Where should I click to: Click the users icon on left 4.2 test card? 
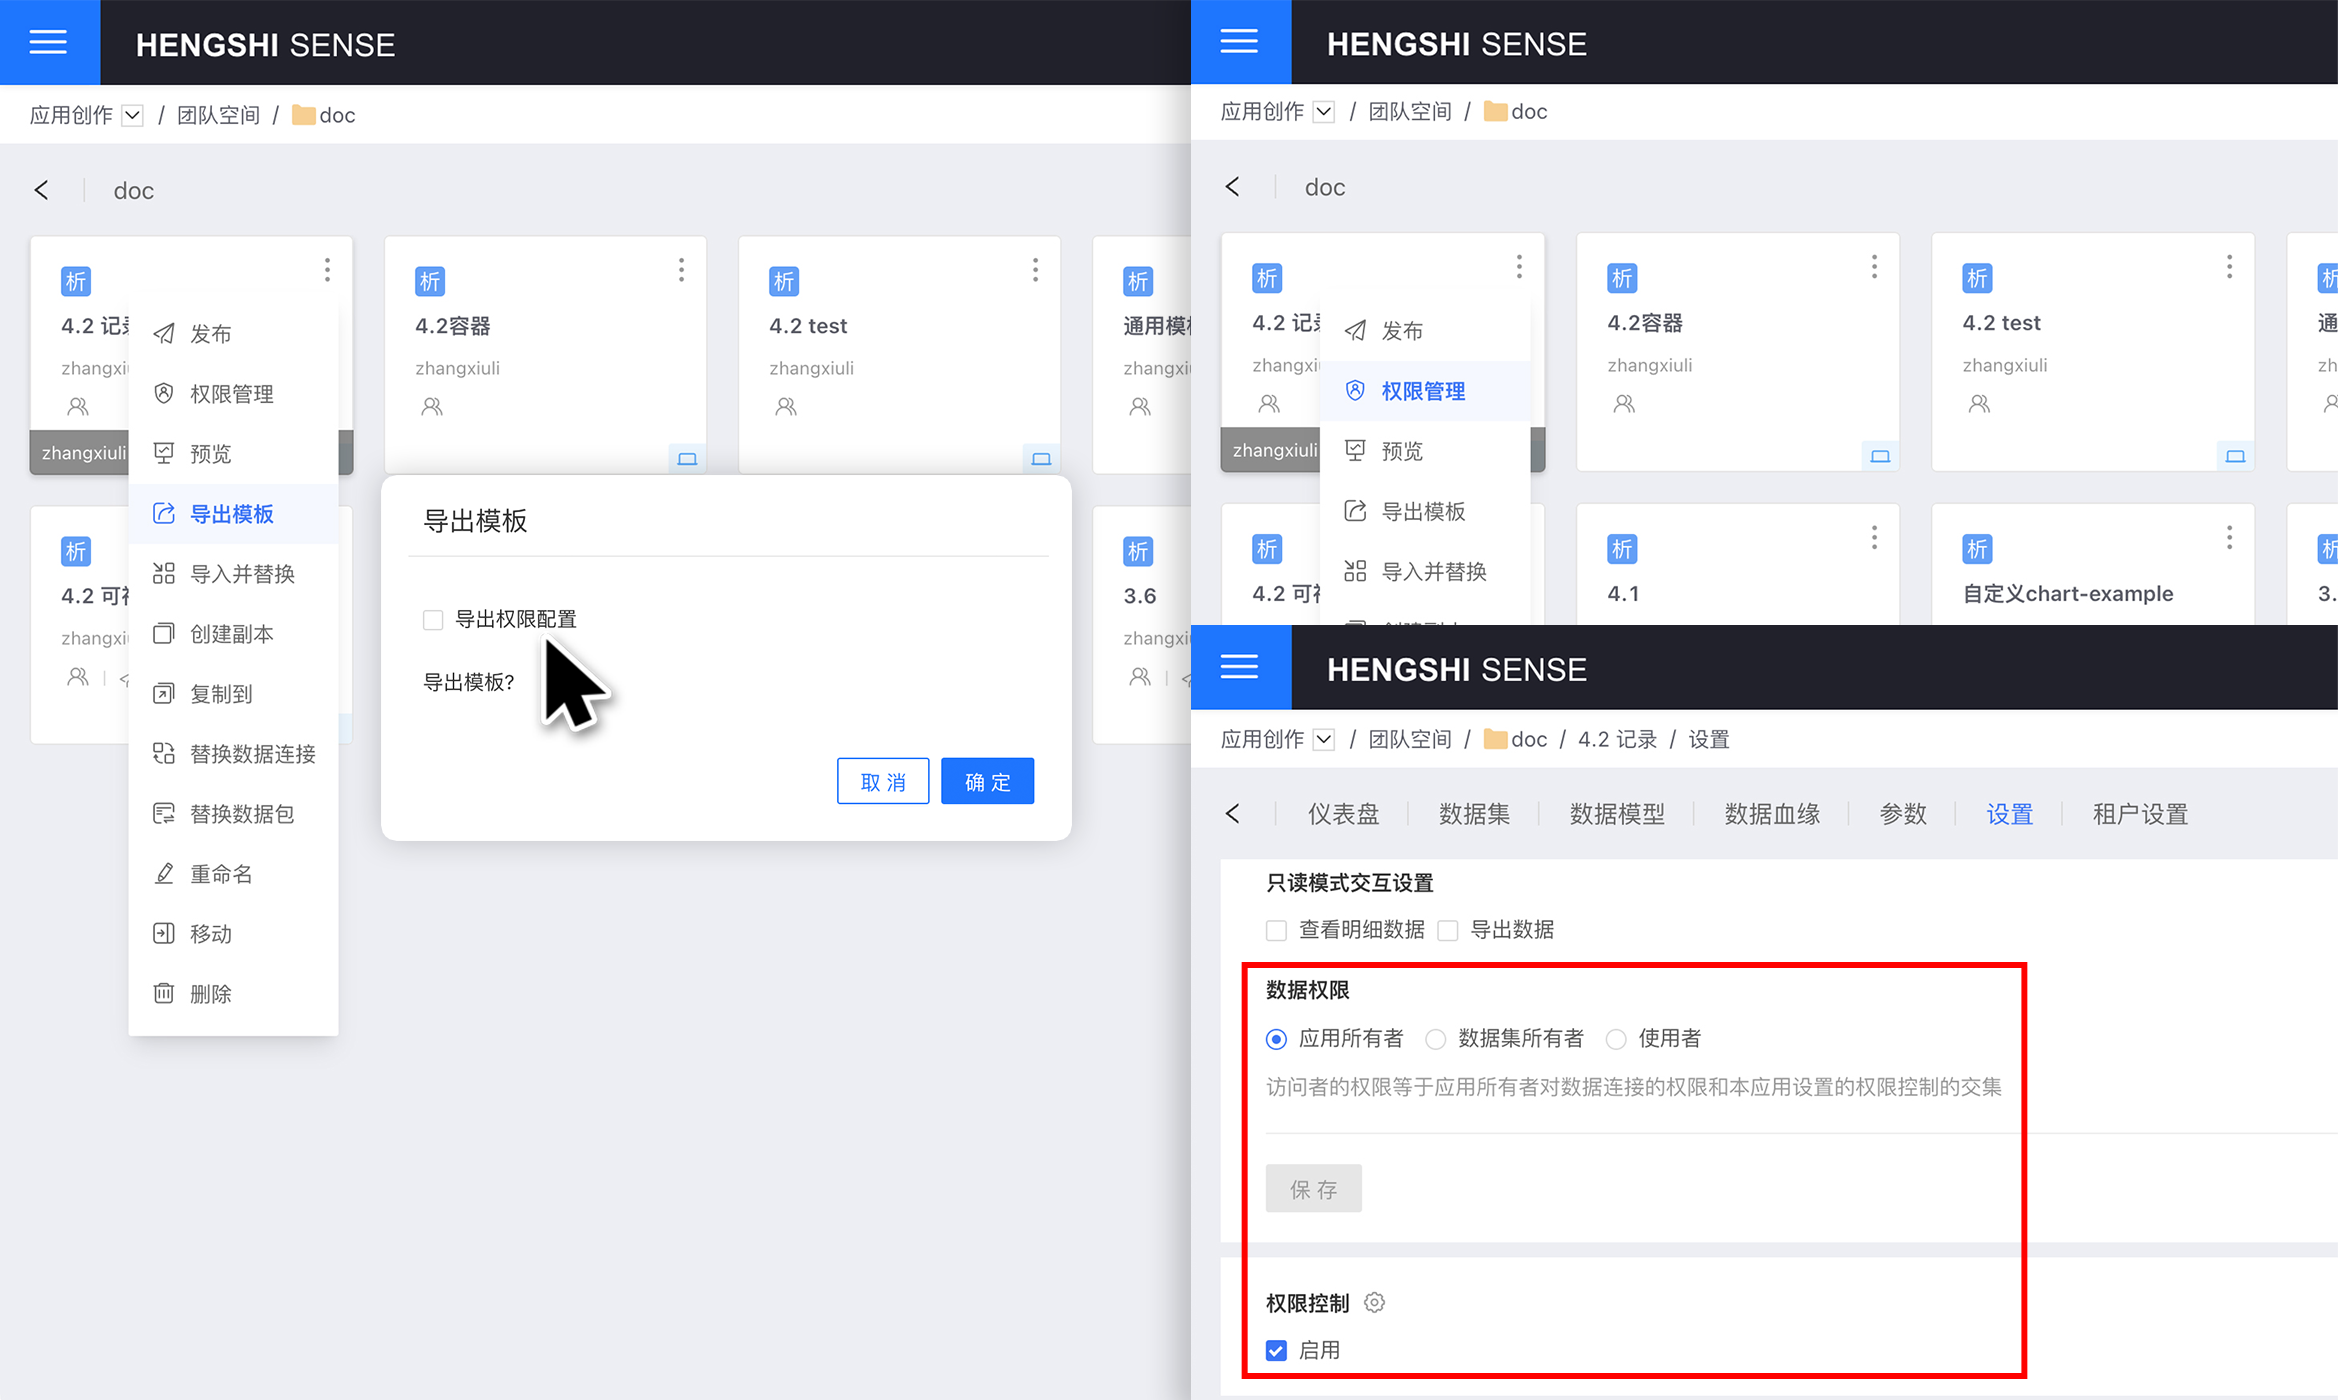tap(786, 407)
